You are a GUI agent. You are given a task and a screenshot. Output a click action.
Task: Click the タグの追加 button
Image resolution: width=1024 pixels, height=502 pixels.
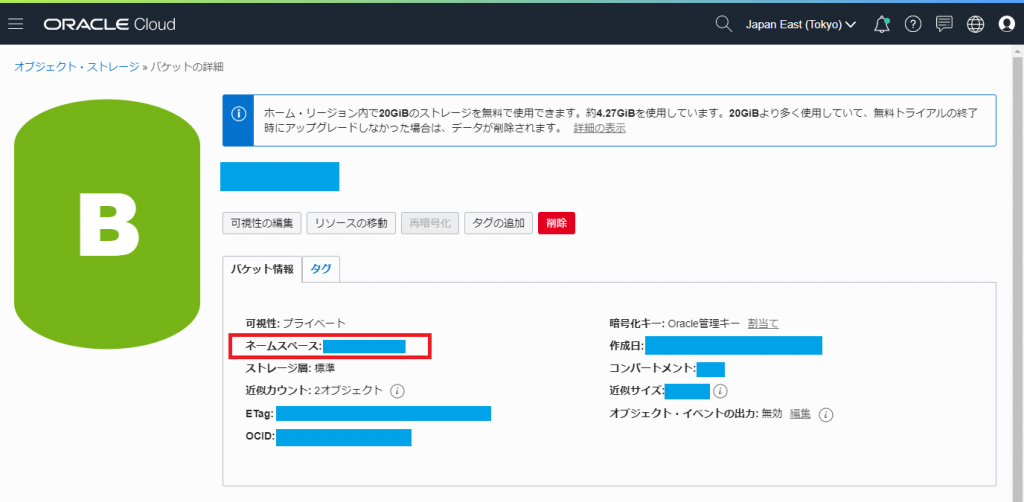coord(499,223)
